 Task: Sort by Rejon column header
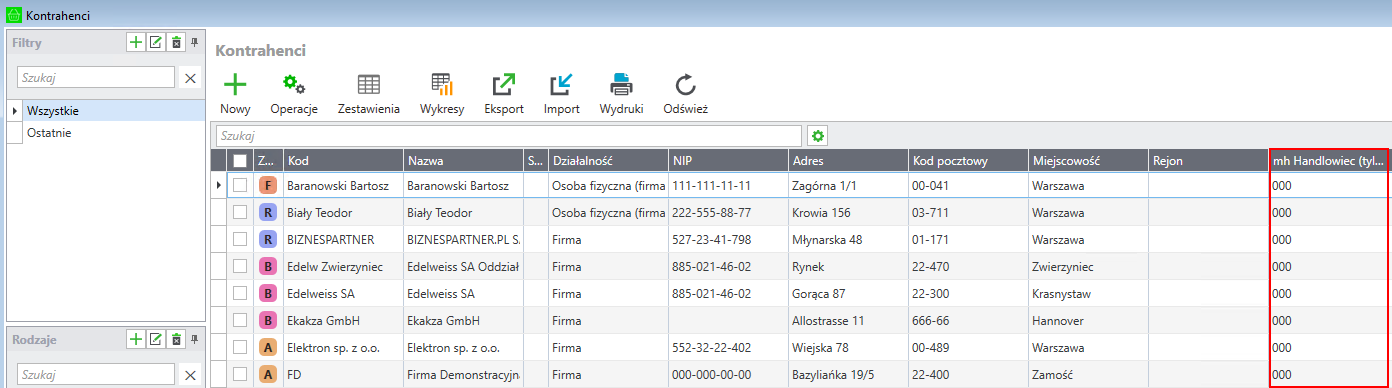(x=1208, y=160)
